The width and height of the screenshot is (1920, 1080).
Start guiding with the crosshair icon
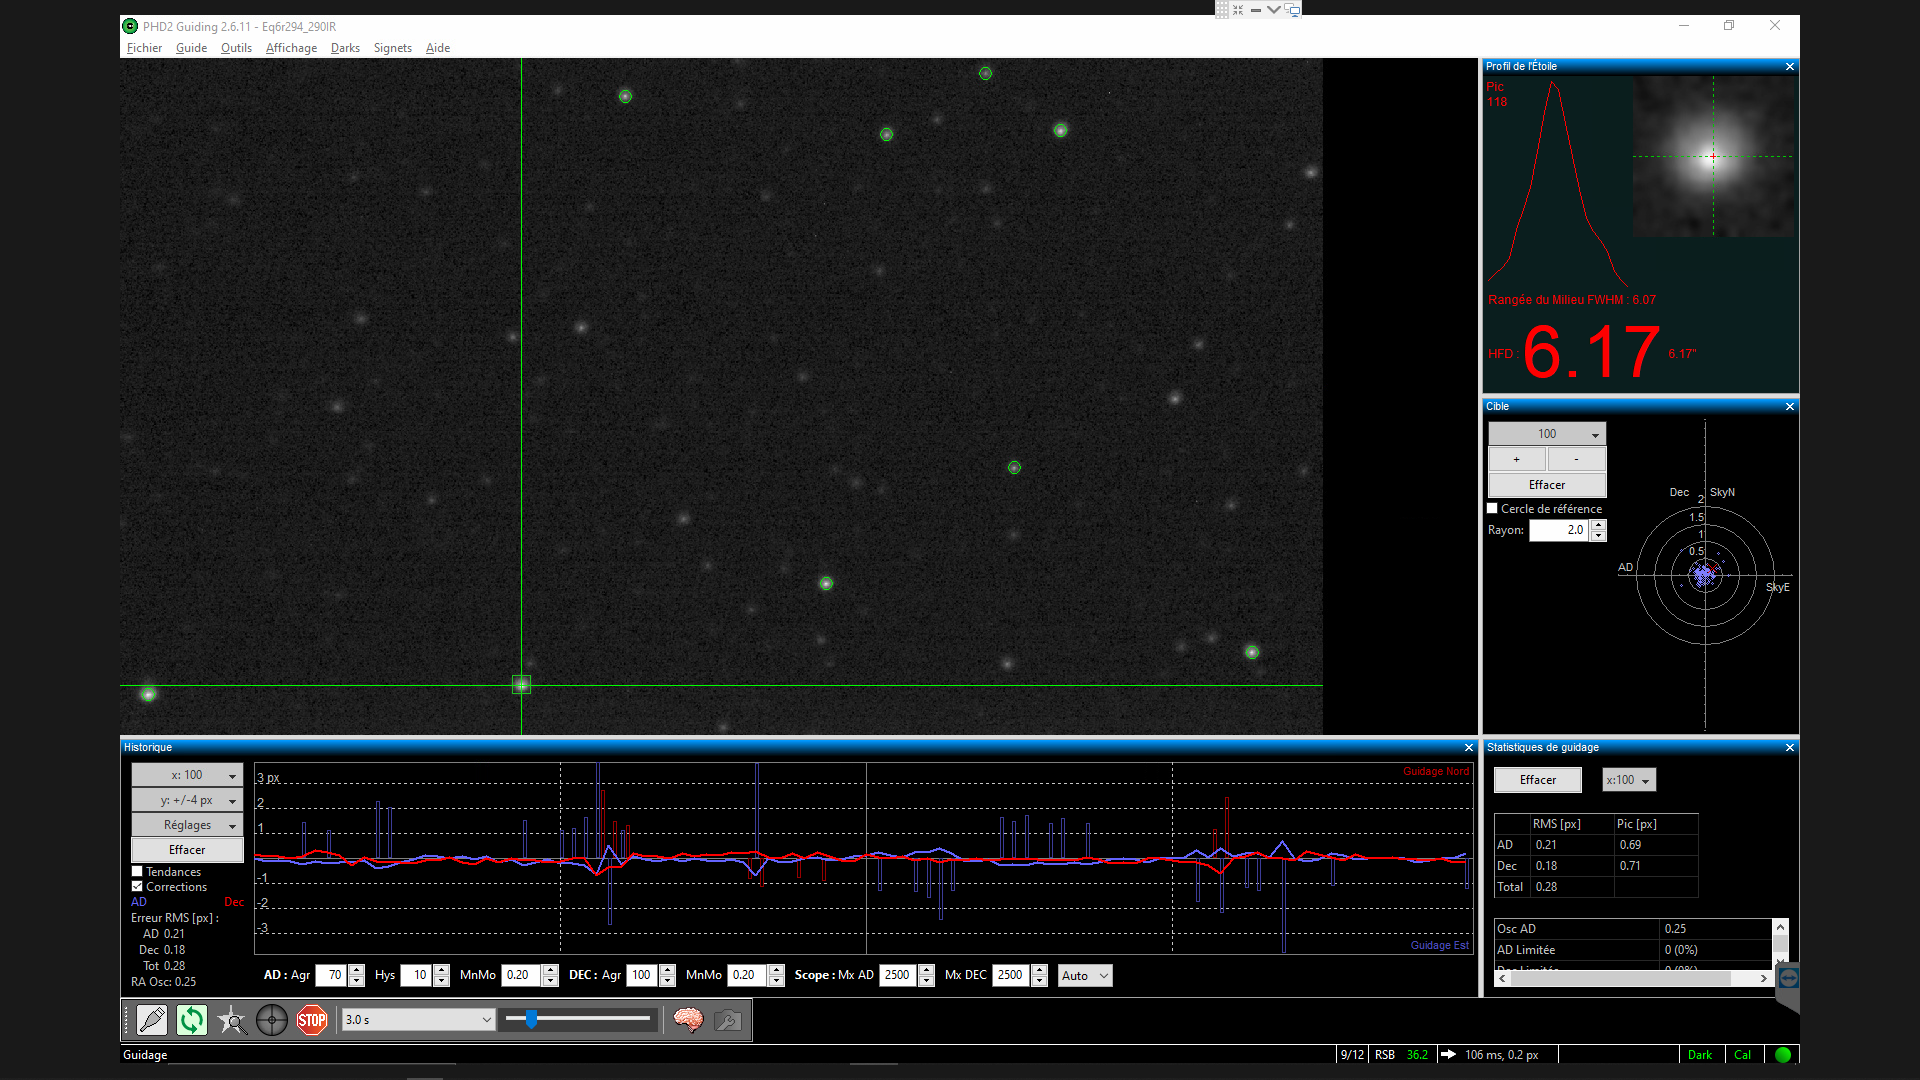pyautogui.click(x=272, y=1020)
